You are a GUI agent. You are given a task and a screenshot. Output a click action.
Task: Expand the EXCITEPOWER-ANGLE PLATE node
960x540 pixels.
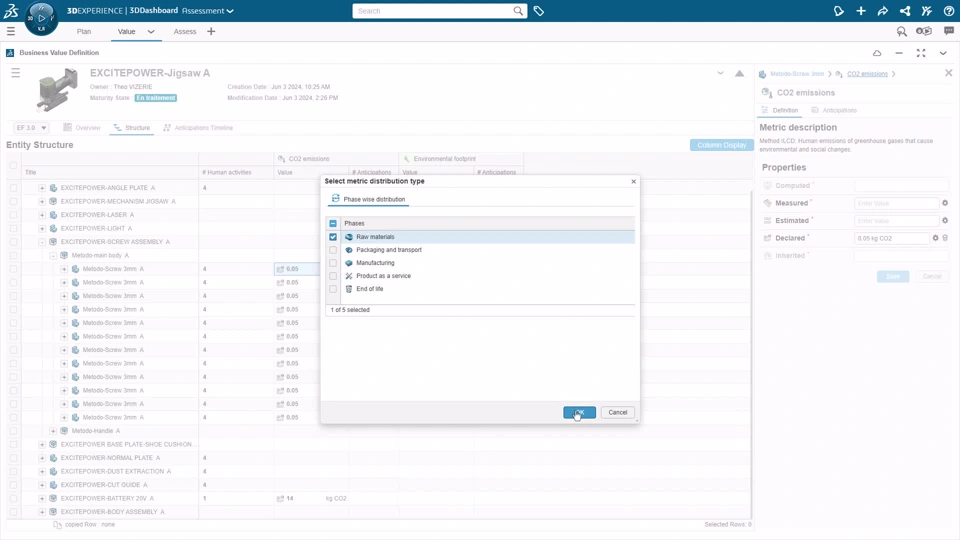(42, 188)
